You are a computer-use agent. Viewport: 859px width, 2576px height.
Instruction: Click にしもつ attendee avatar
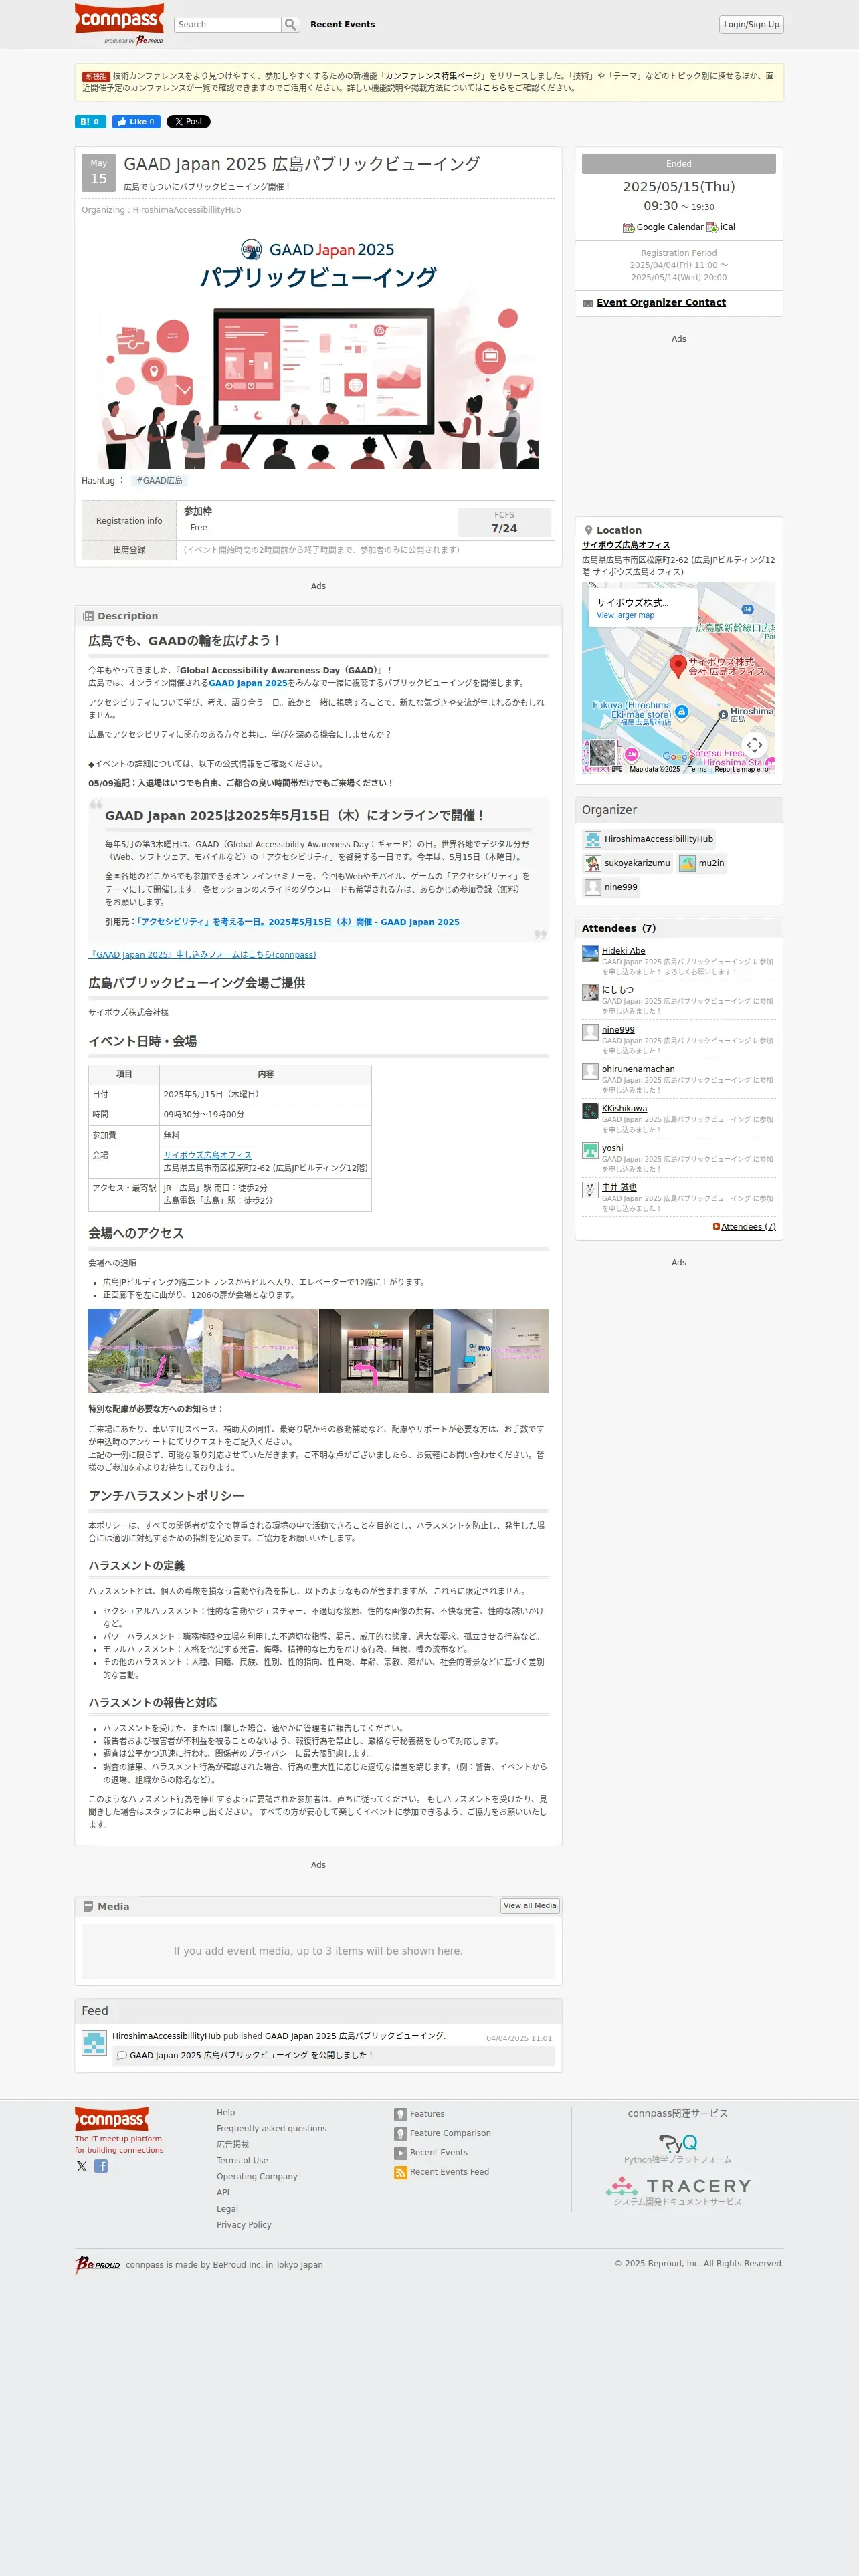pyautogui.click(x=590, y=993)
